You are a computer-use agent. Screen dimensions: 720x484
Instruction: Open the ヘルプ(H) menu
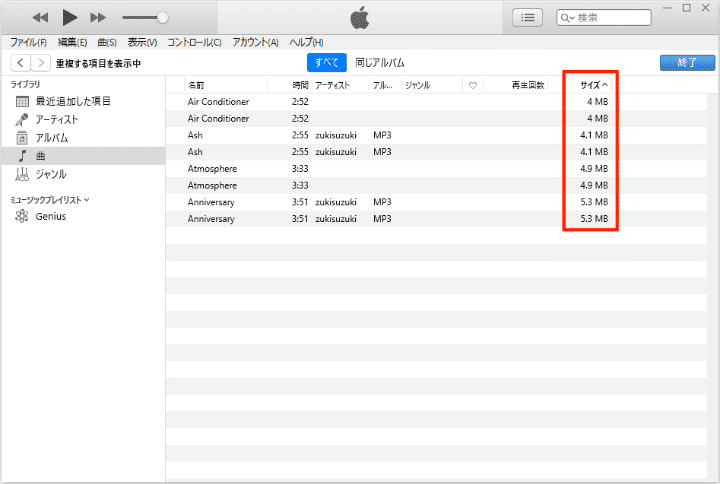306,43
